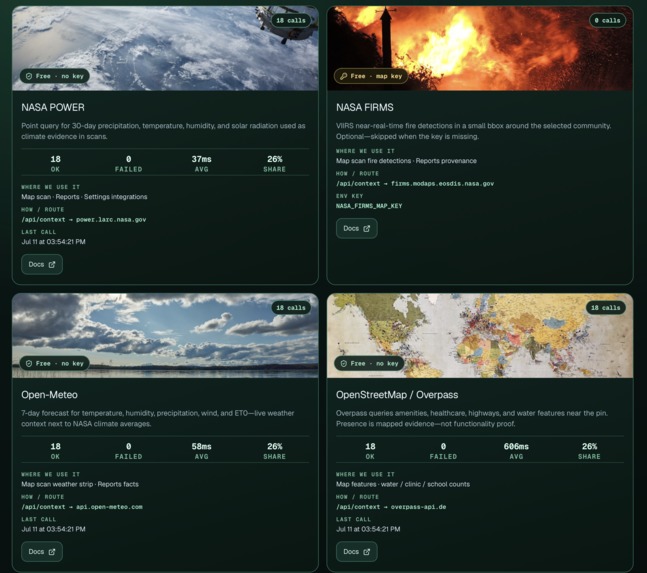647x573 pixels.
Task: Click Open-Meteo 26% share value
Action: (274, 447)
